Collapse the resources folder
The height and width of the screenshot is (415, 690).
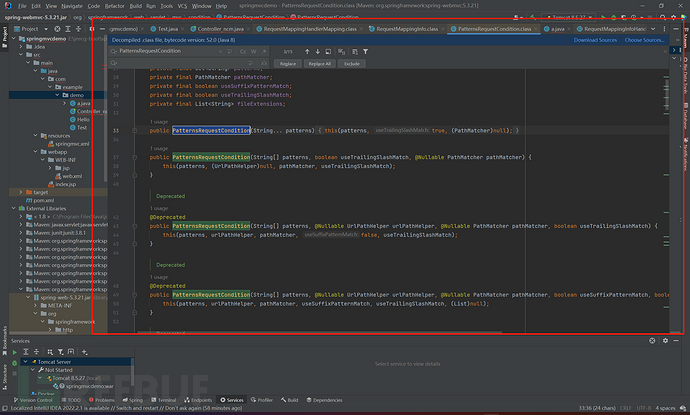(x=35, y=136)
